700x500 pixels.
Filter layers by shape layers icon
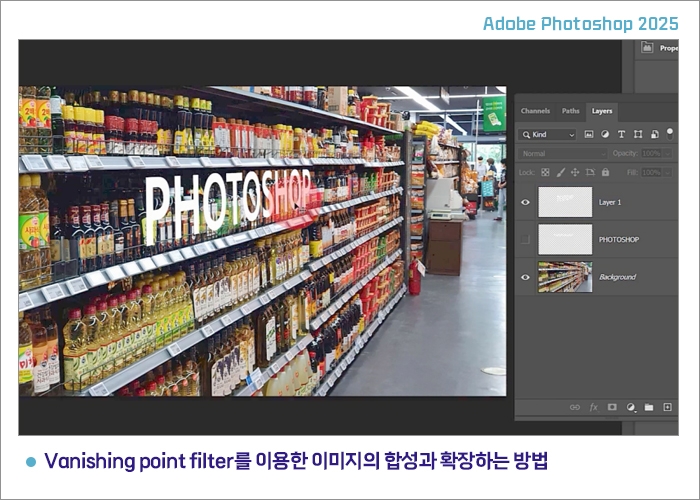638,134
